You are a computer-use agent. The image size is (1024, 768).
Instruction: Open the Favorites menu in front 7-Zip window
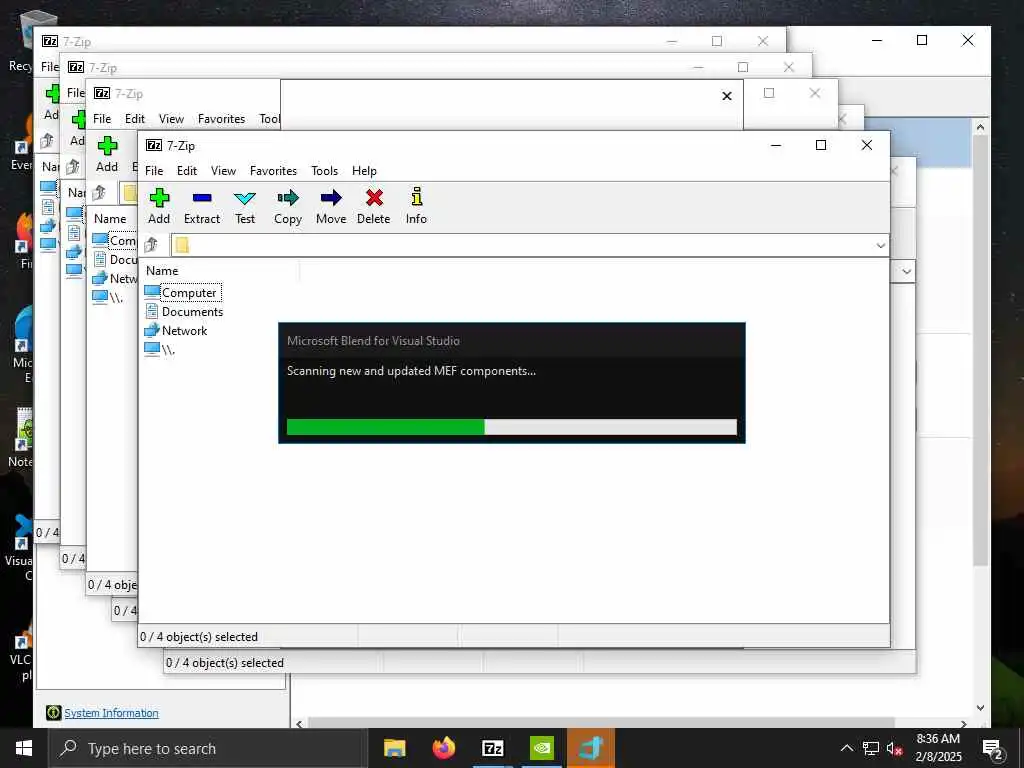click(x=273, y=170)
